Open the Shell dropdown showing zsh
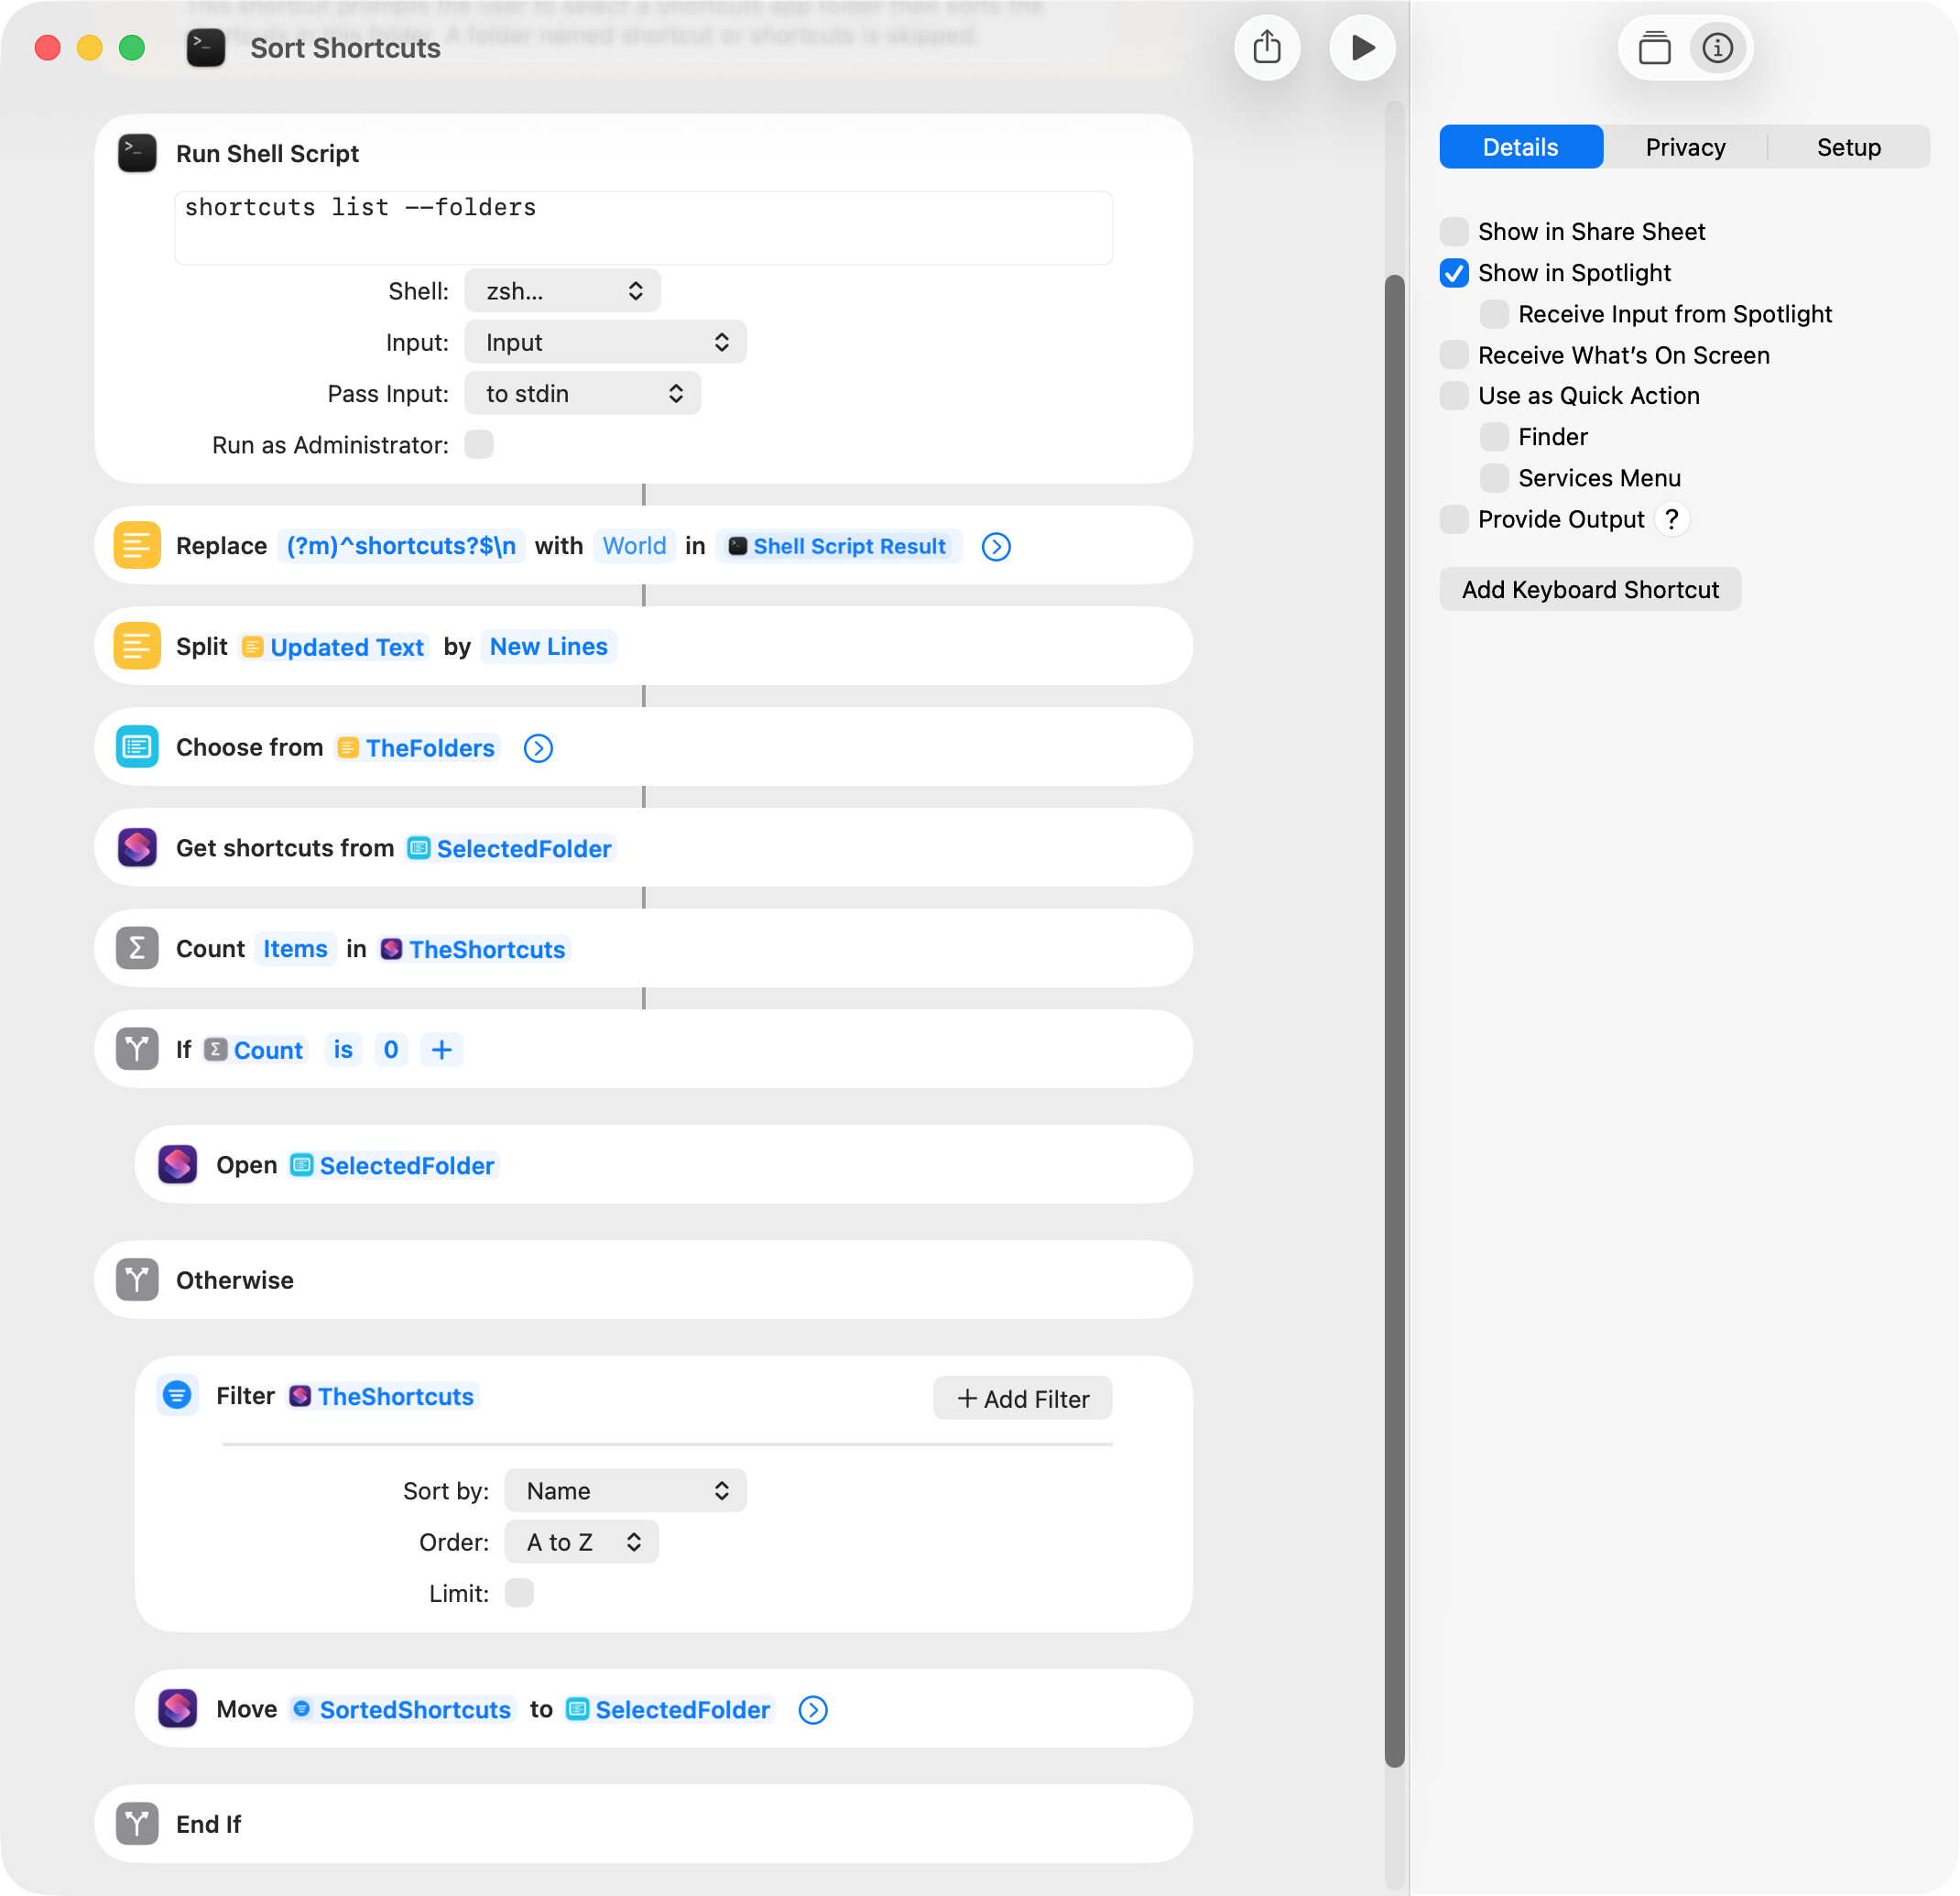 (562, 291)
